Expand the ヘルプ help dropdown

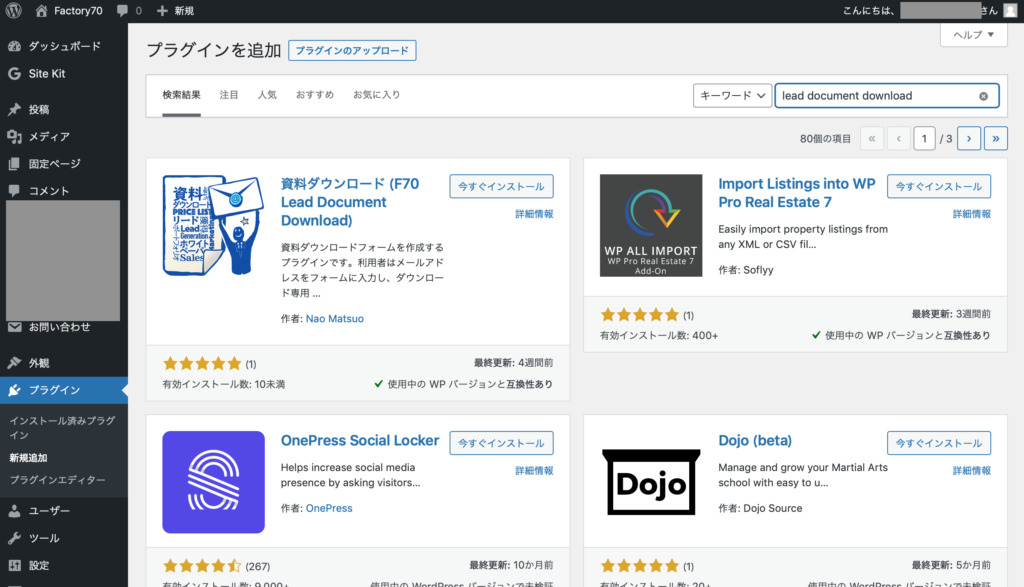973,35
